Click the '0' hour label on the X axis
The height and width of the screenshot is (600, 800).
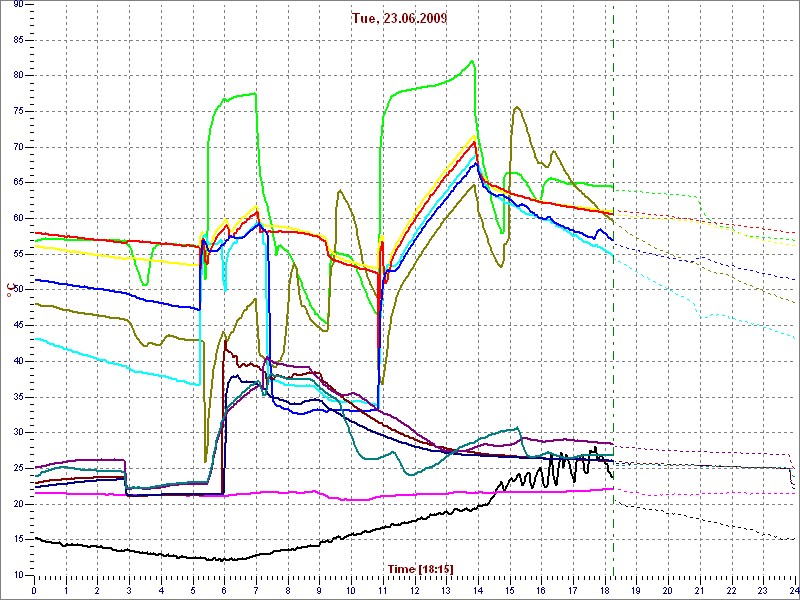(34, 588)
